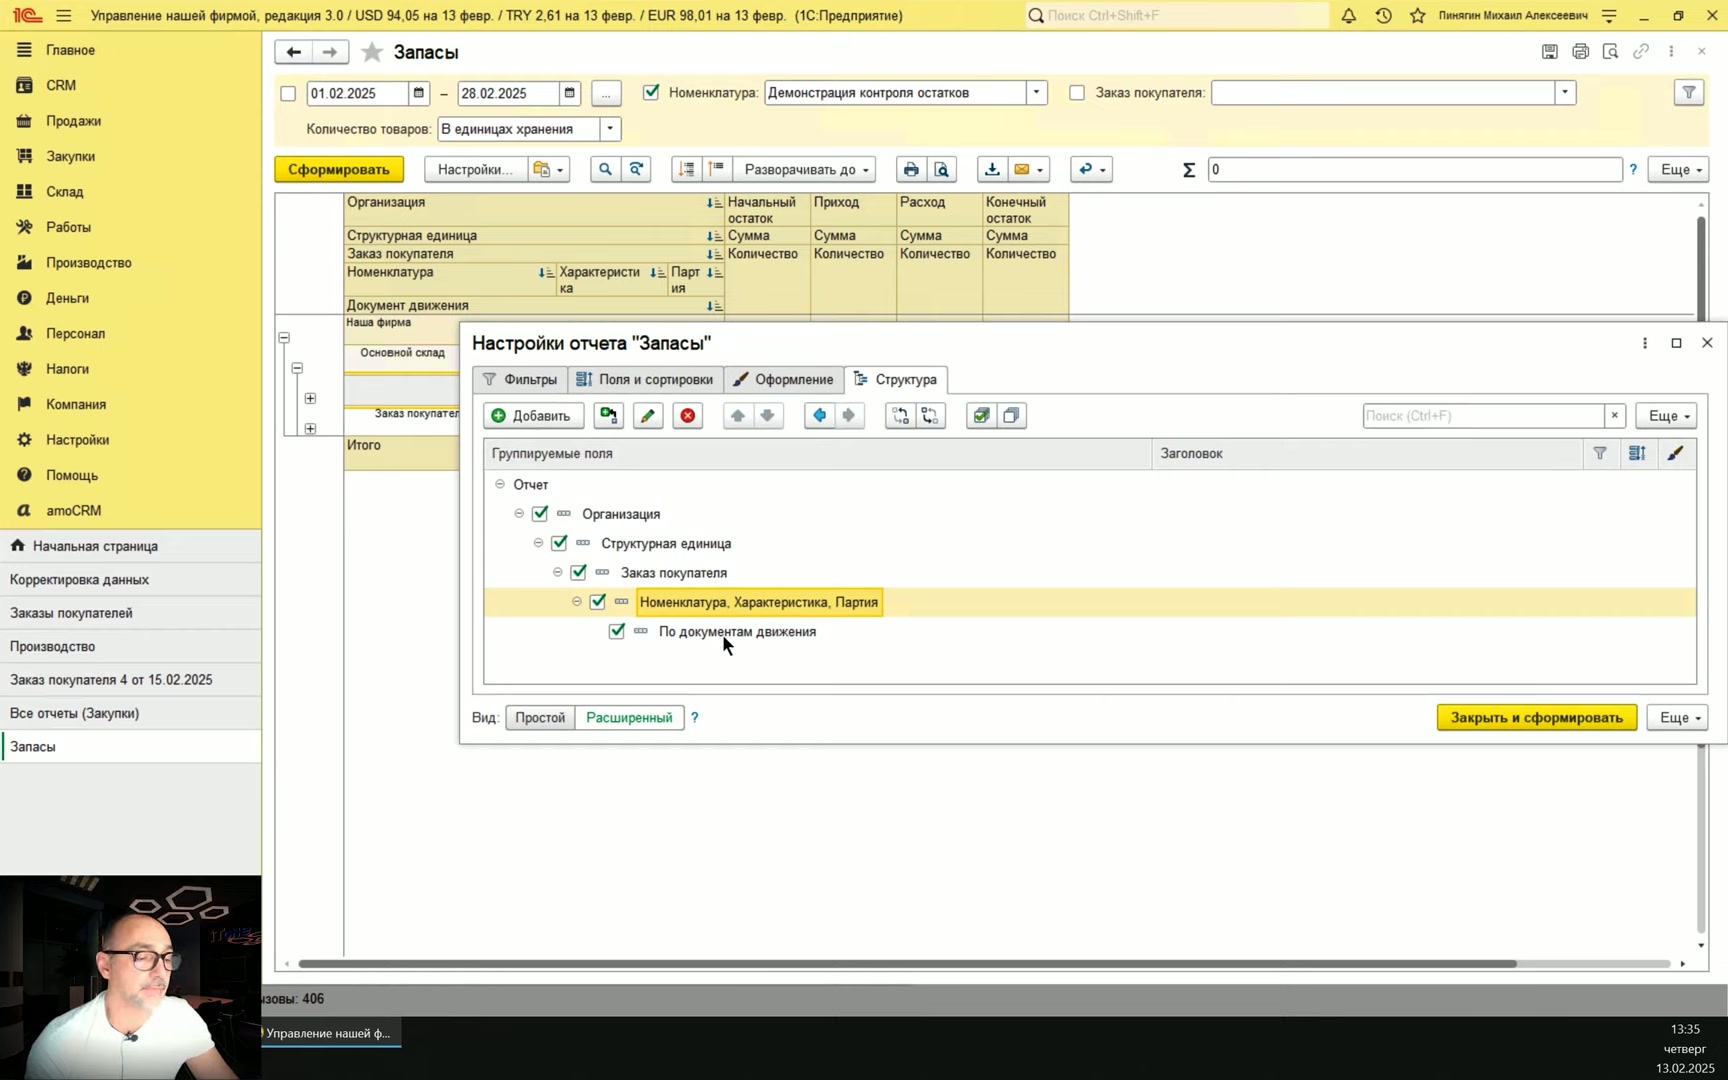Click the add nested grouping icon
This screenshot has height=1080, width=1728.
click(x=608, y=416)
